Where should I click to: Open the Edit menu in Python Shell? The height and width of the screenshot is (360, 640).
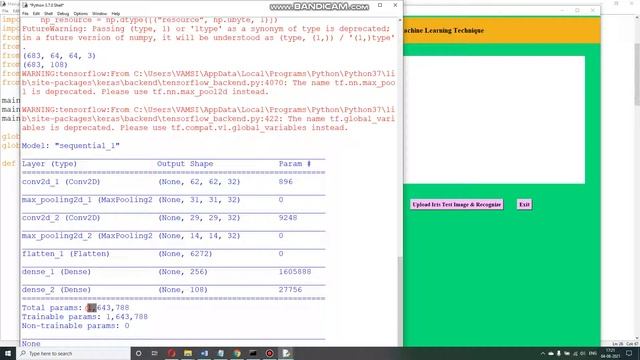click(36, 13)
